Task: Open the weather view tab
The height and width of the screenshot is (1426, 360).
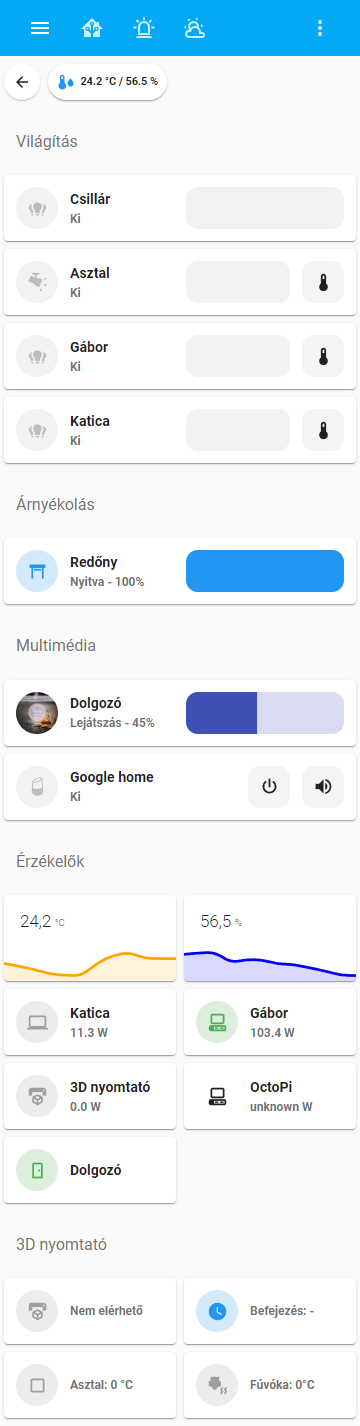Action: point(196,28)
